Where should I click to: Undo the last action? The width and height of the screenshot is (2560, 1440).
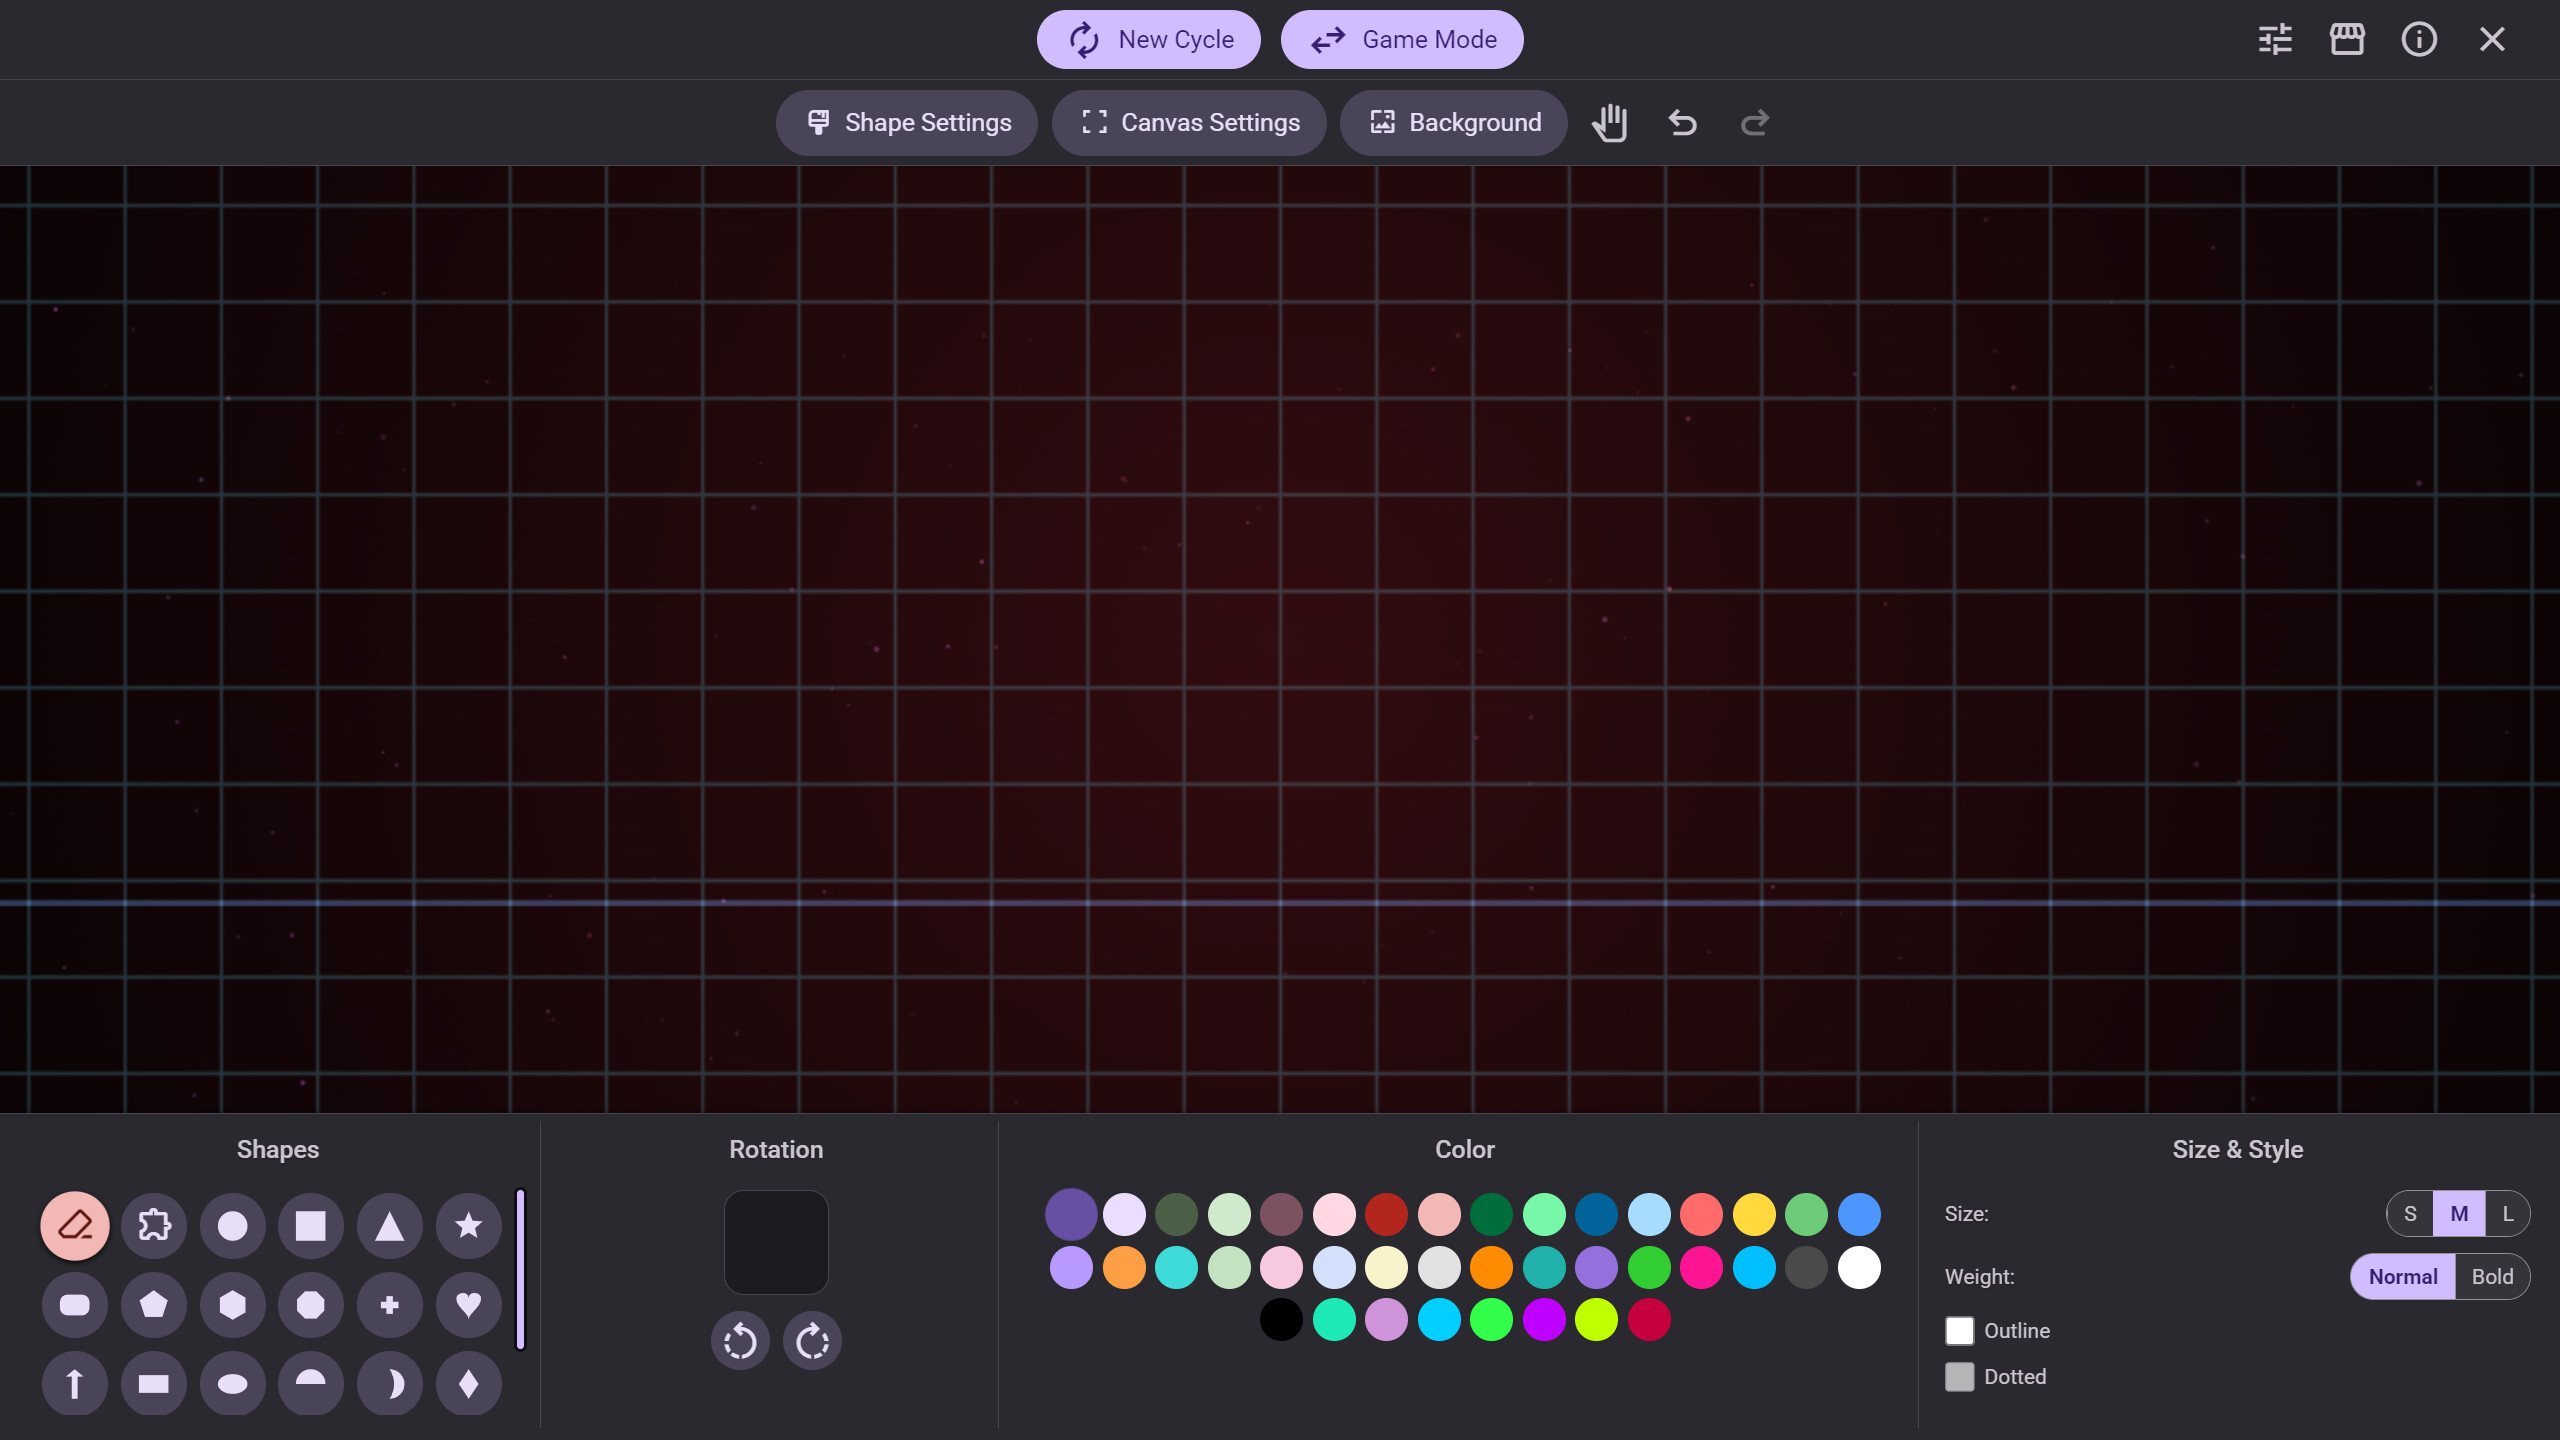tap(1681, 122)
